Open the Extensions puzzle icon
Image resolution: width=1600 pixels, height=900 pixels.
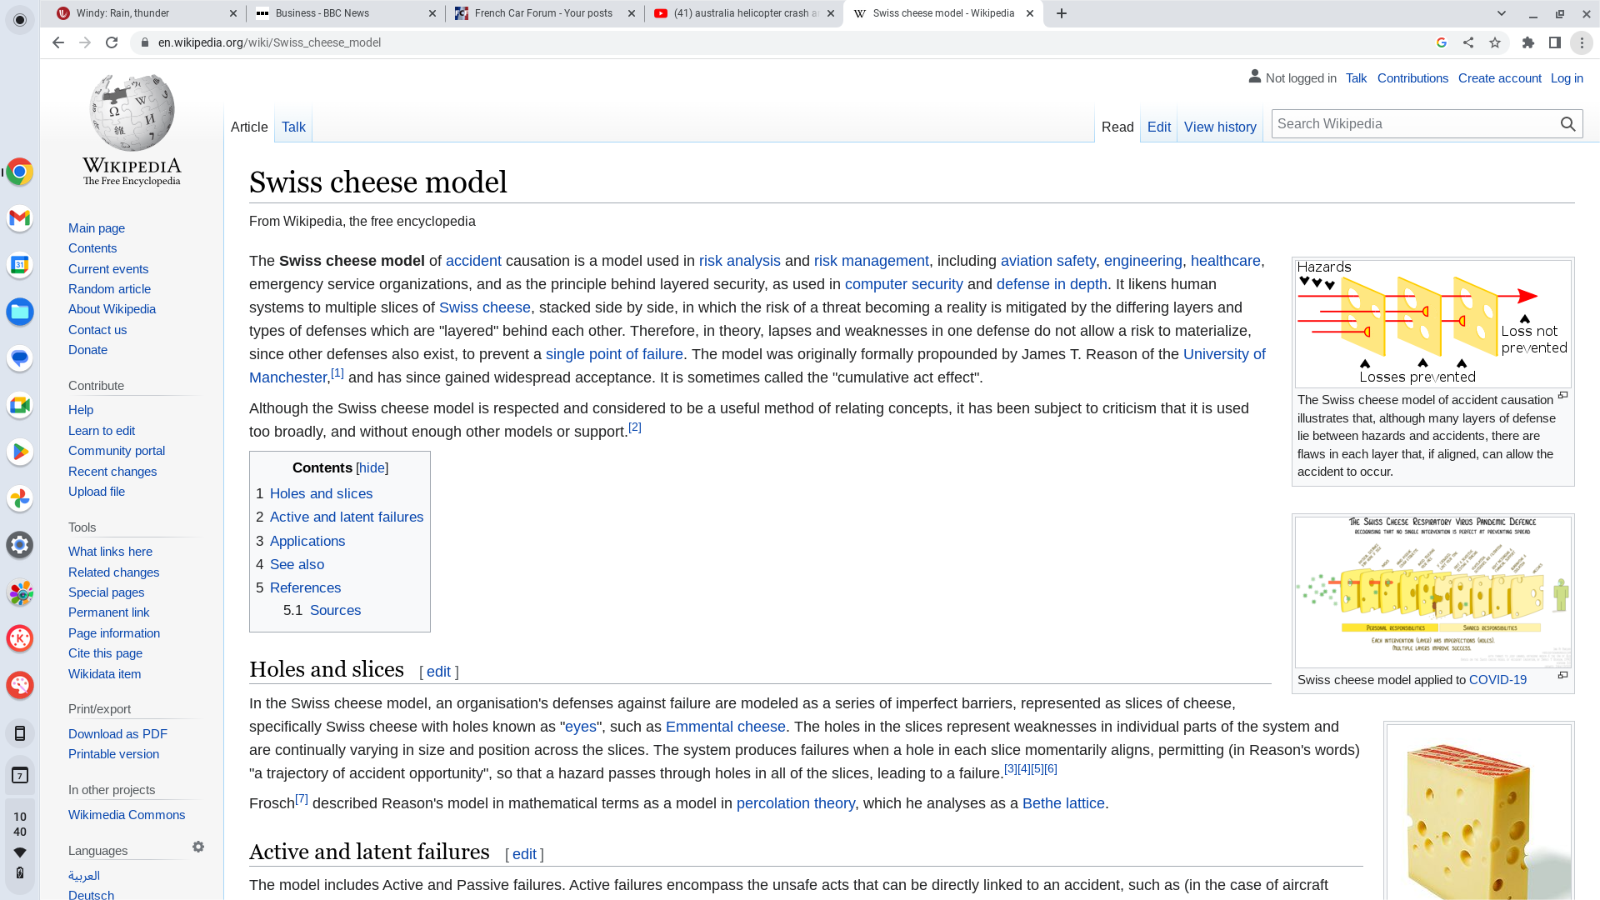pyautogui.click(x=1528, y=42)
